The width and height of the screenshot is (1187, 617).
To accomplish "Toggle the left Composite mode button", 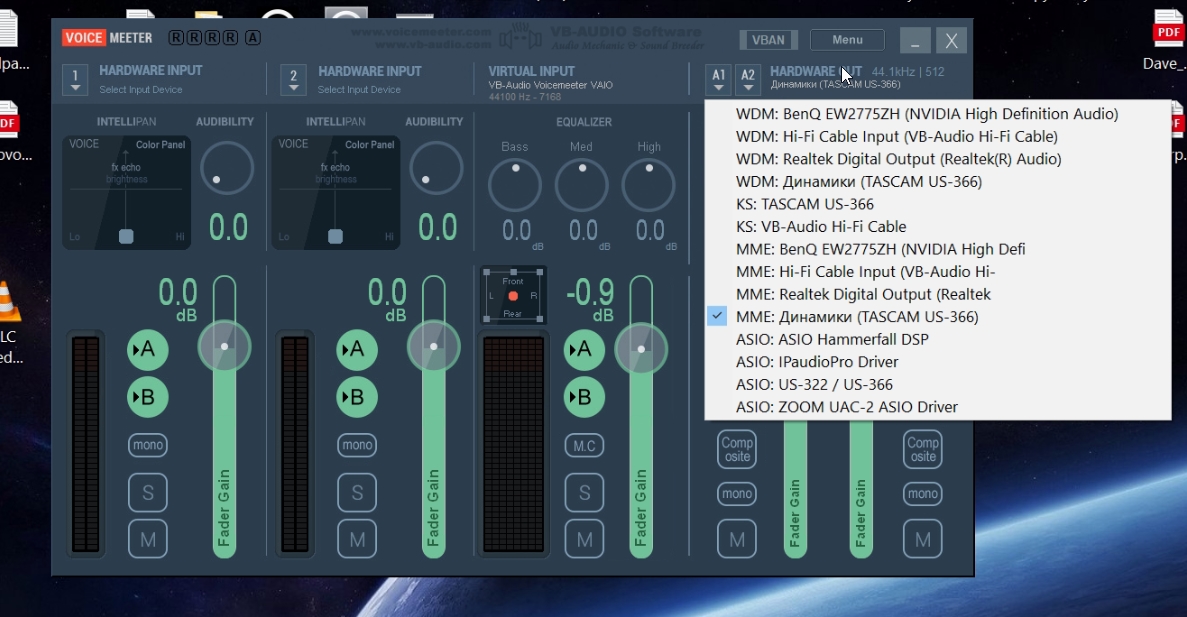I will 737,449.
